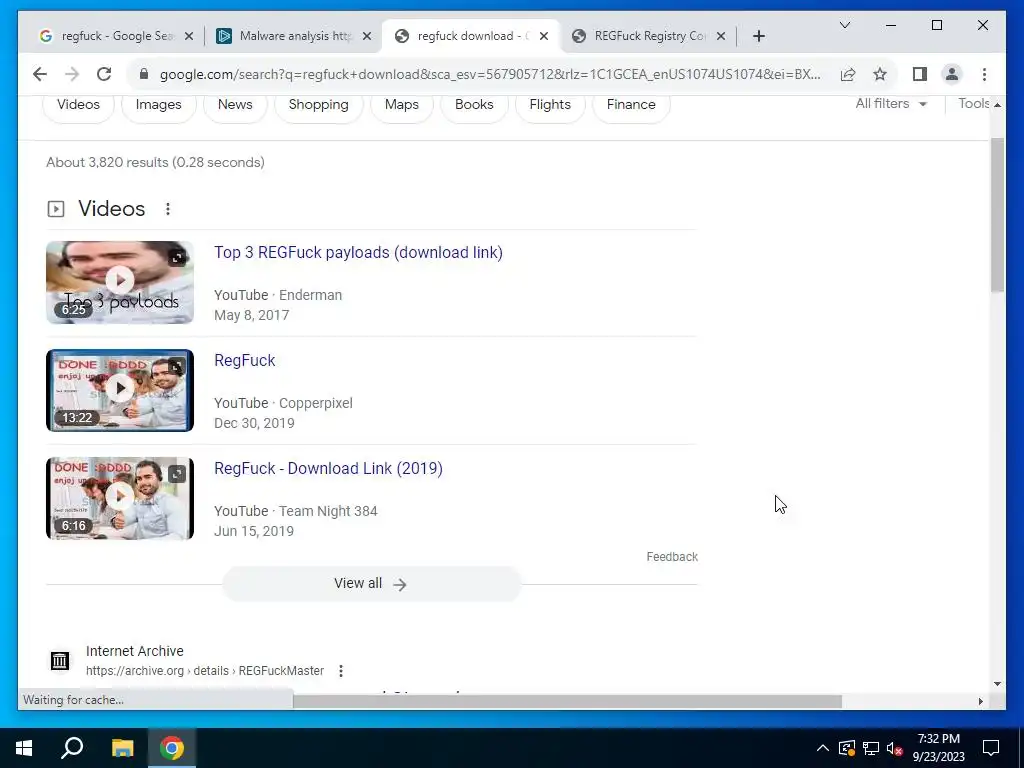1024x768 pixels.
Task: Filter results by Finance
Action: pyautogui.click(x=631, y=104)
